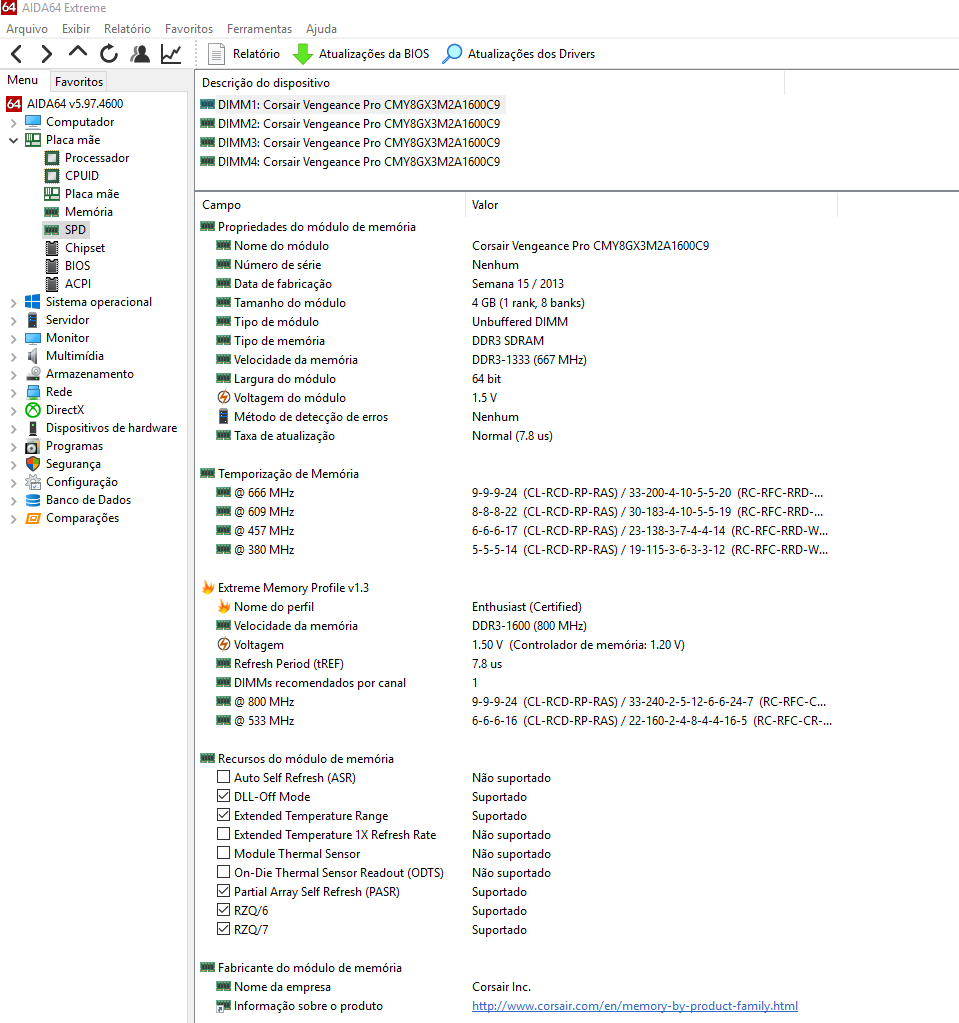The image size is (959, 1023).
Task: Toggle On-Die Thermal Sensor Readout checkbox
Action: pyautogui.click(x=223, y=872)
